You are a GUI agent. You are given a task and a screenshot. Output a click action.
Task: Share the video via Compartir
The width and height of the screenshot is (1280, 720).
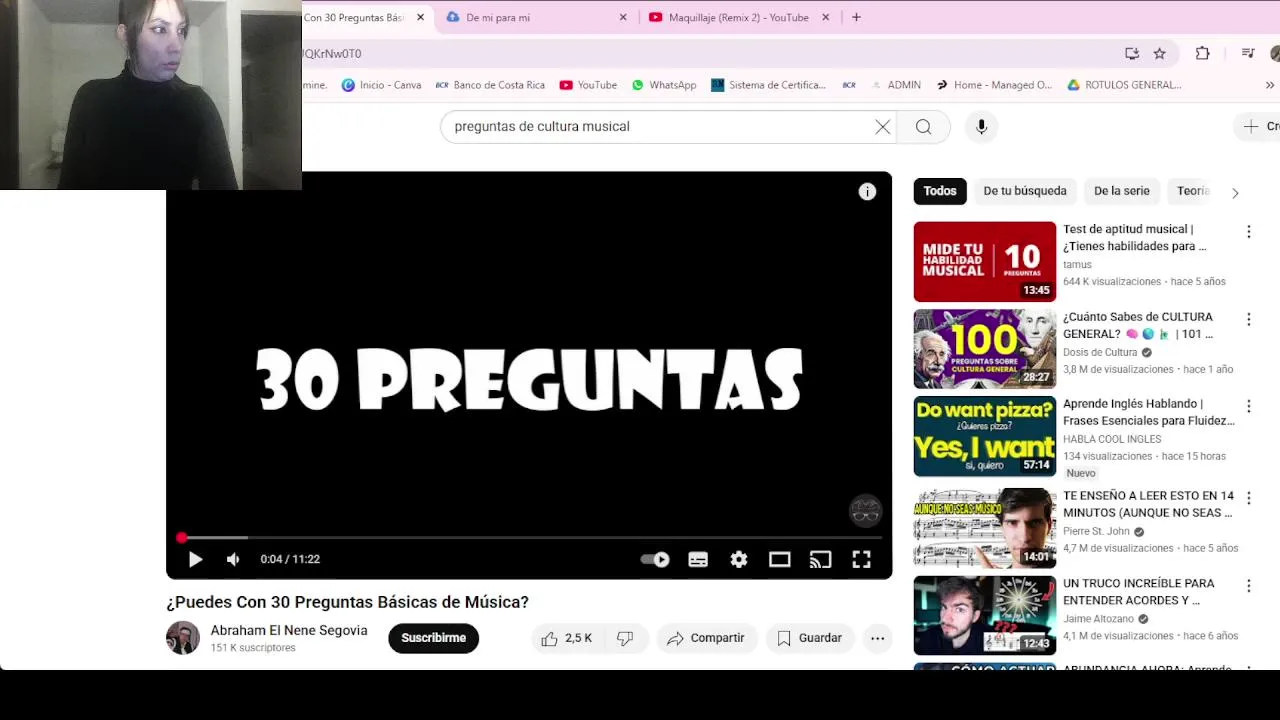706,638
